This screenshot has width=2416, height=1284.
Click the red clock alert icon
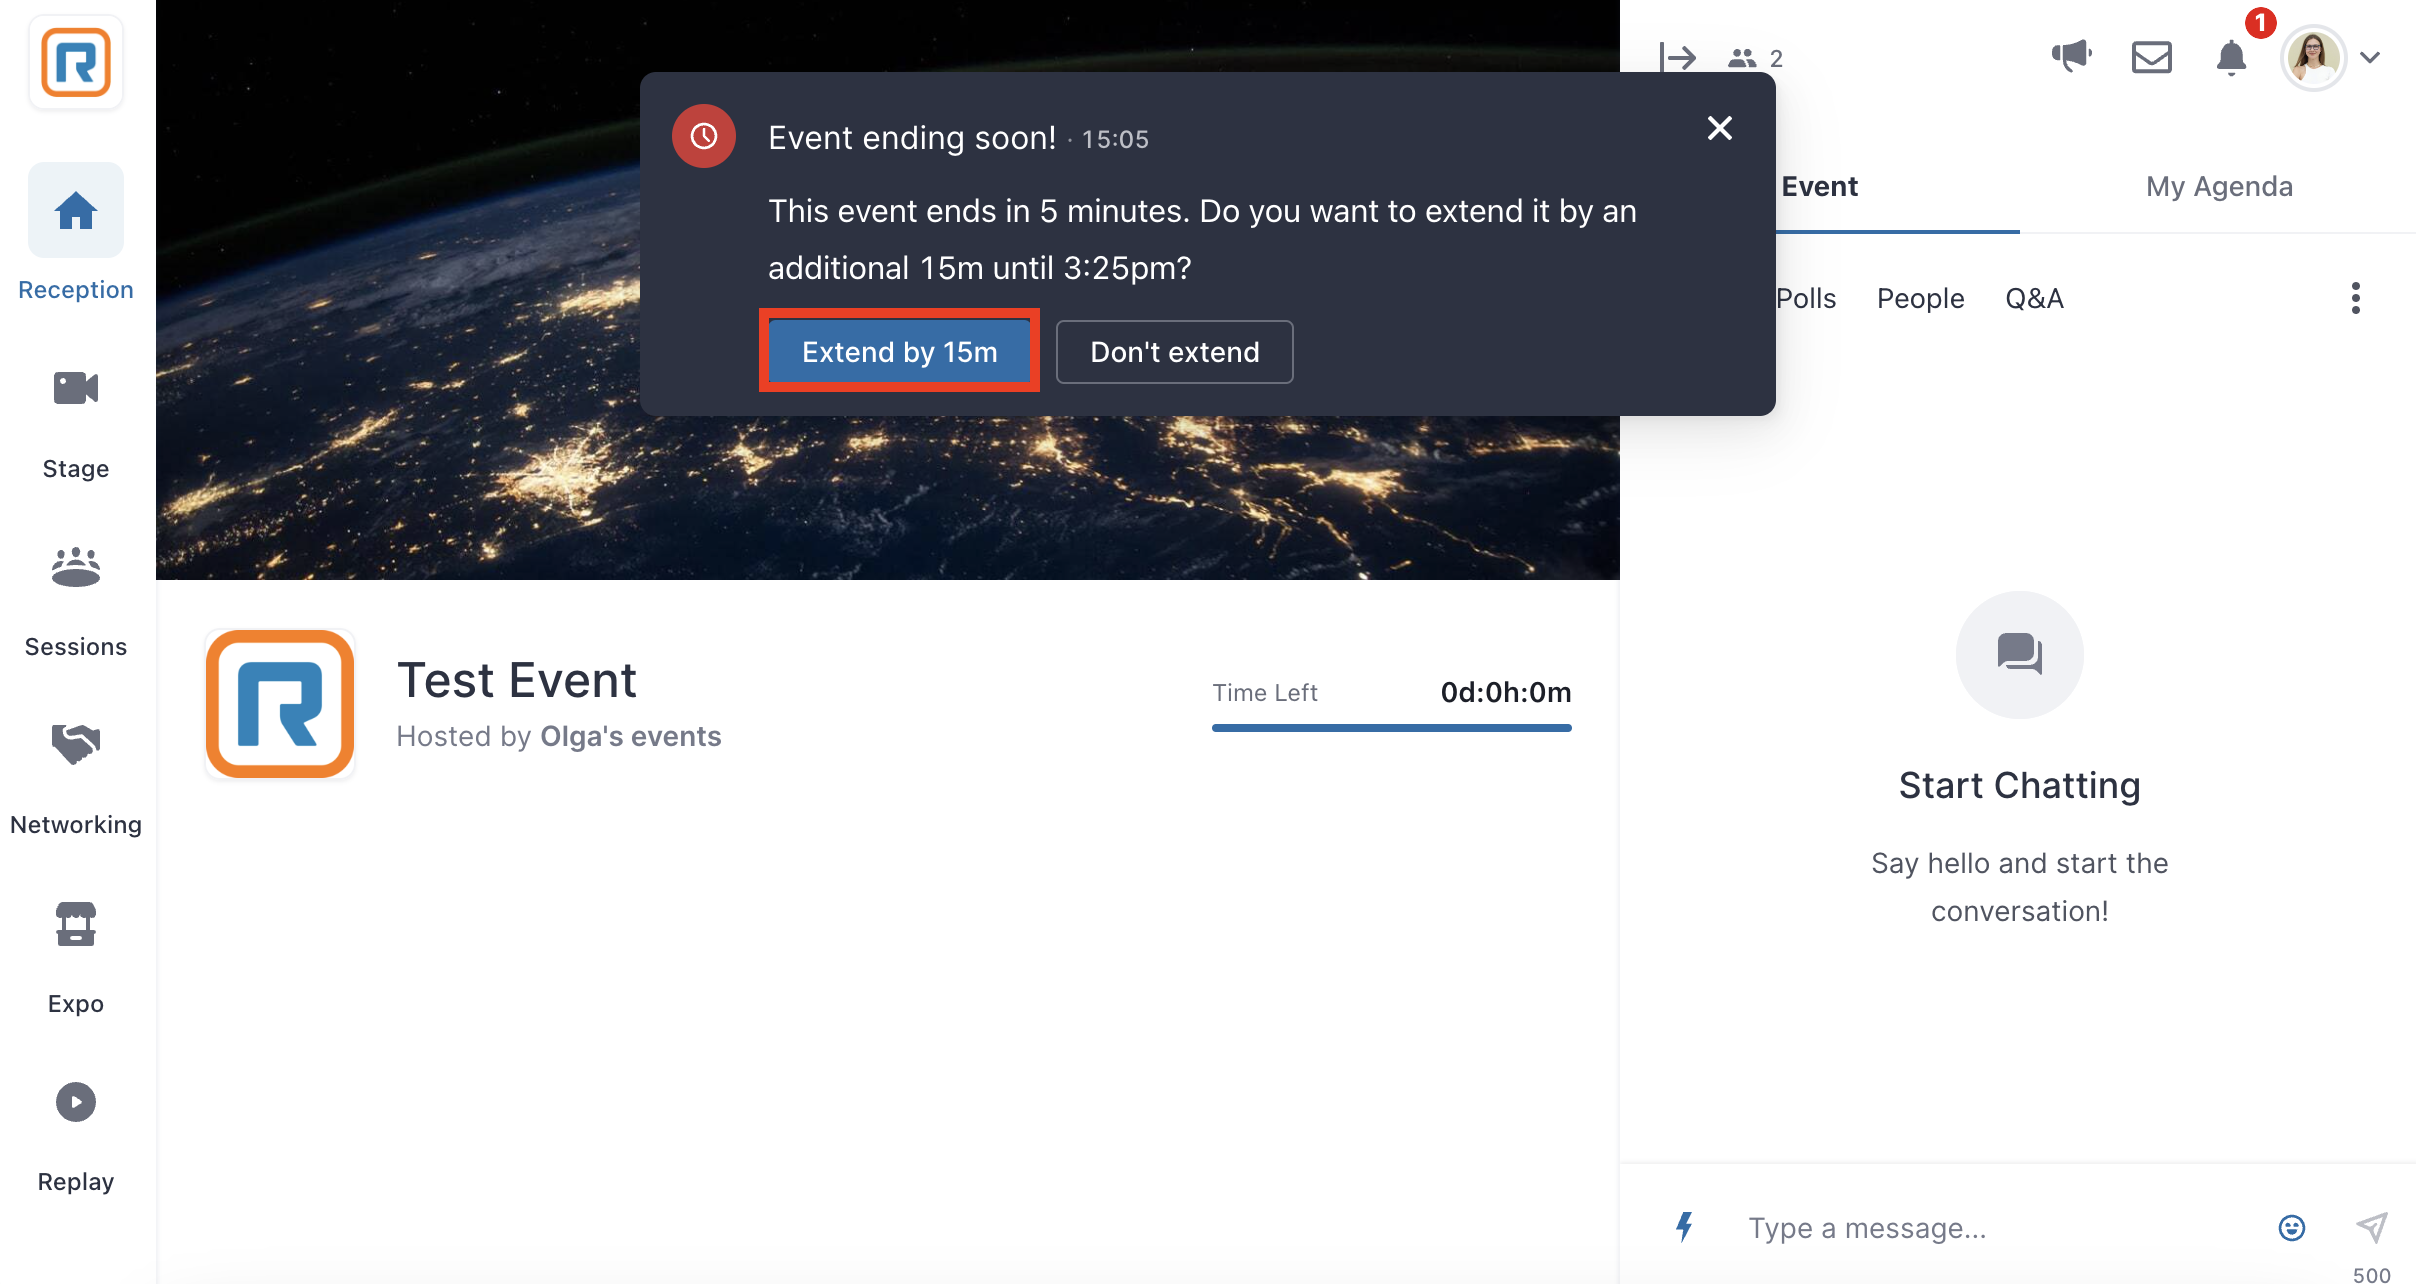pyautogui.click(x=704, y=136)
